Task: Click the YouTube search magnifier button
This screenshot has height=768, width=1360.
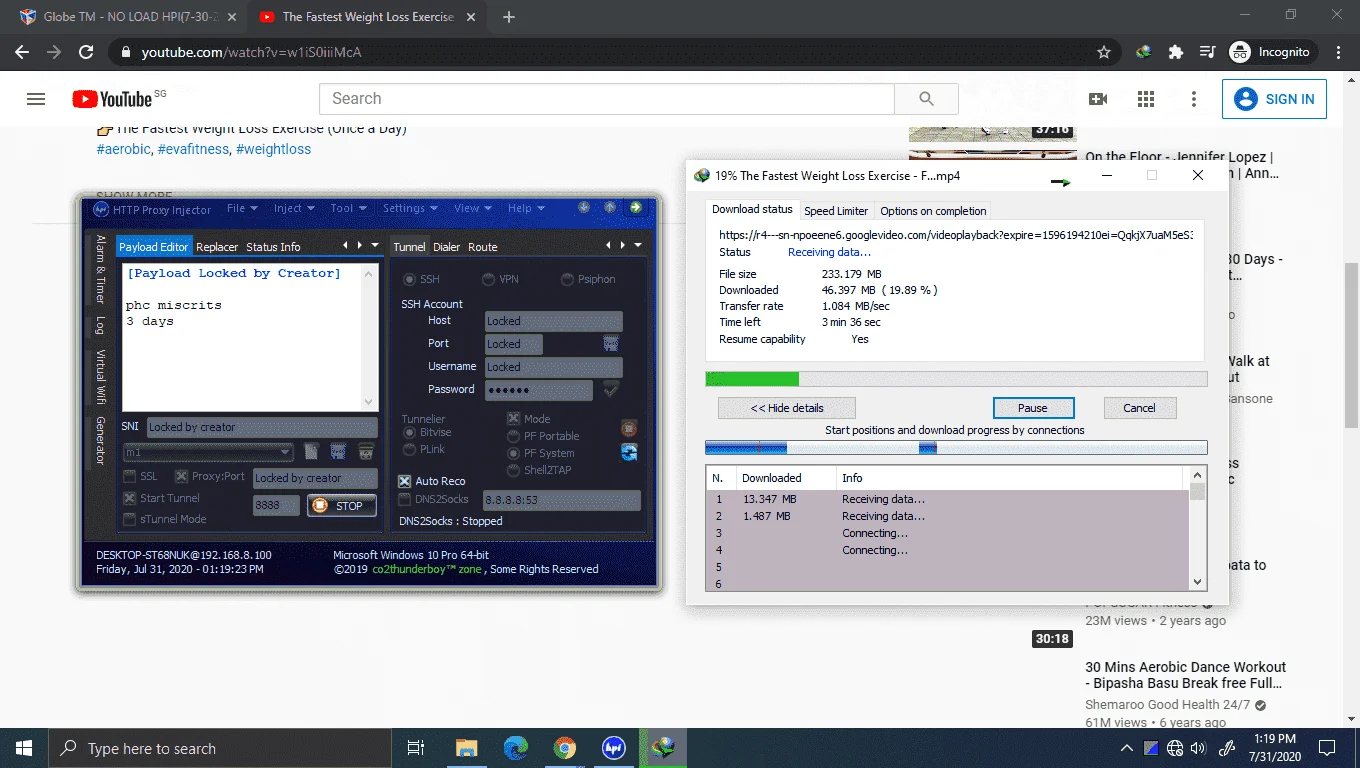Action: click(926, 99)
